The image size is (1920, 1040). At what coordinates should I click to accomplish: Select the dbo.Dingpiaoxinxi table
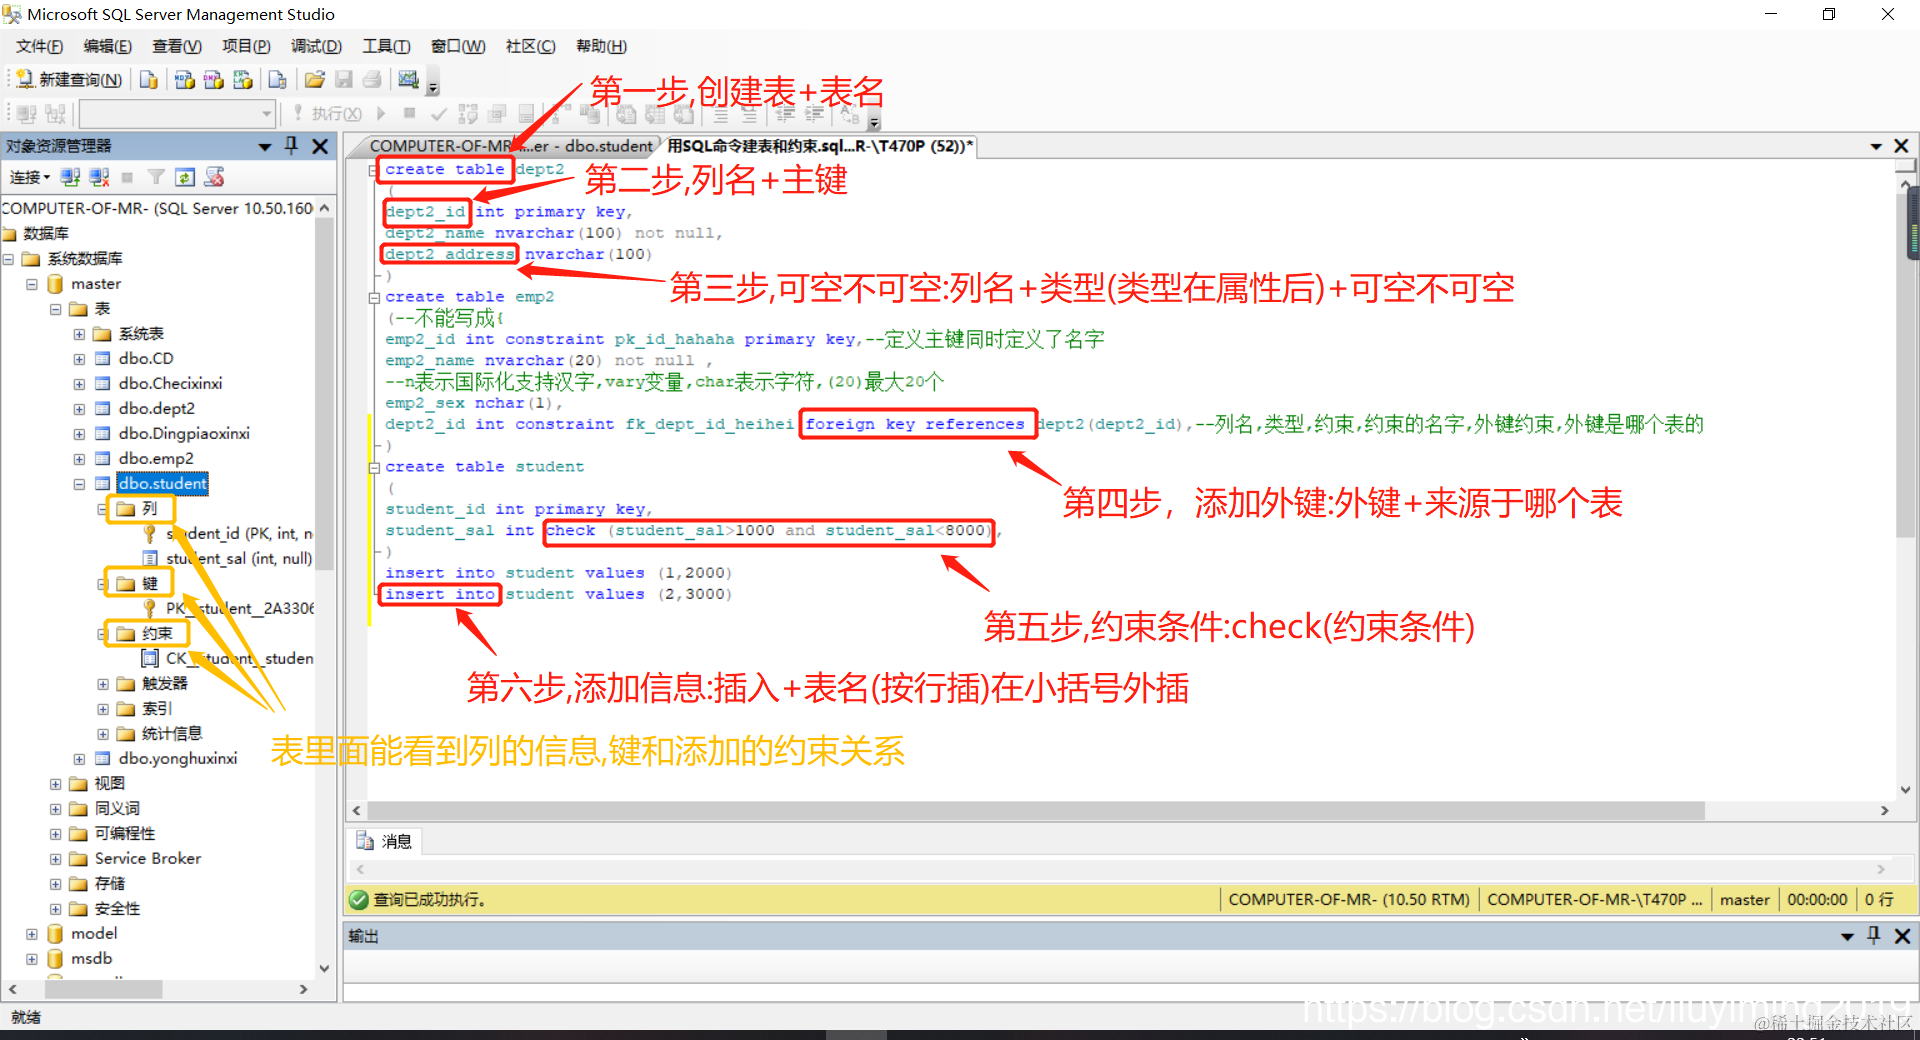pos(184,434)
